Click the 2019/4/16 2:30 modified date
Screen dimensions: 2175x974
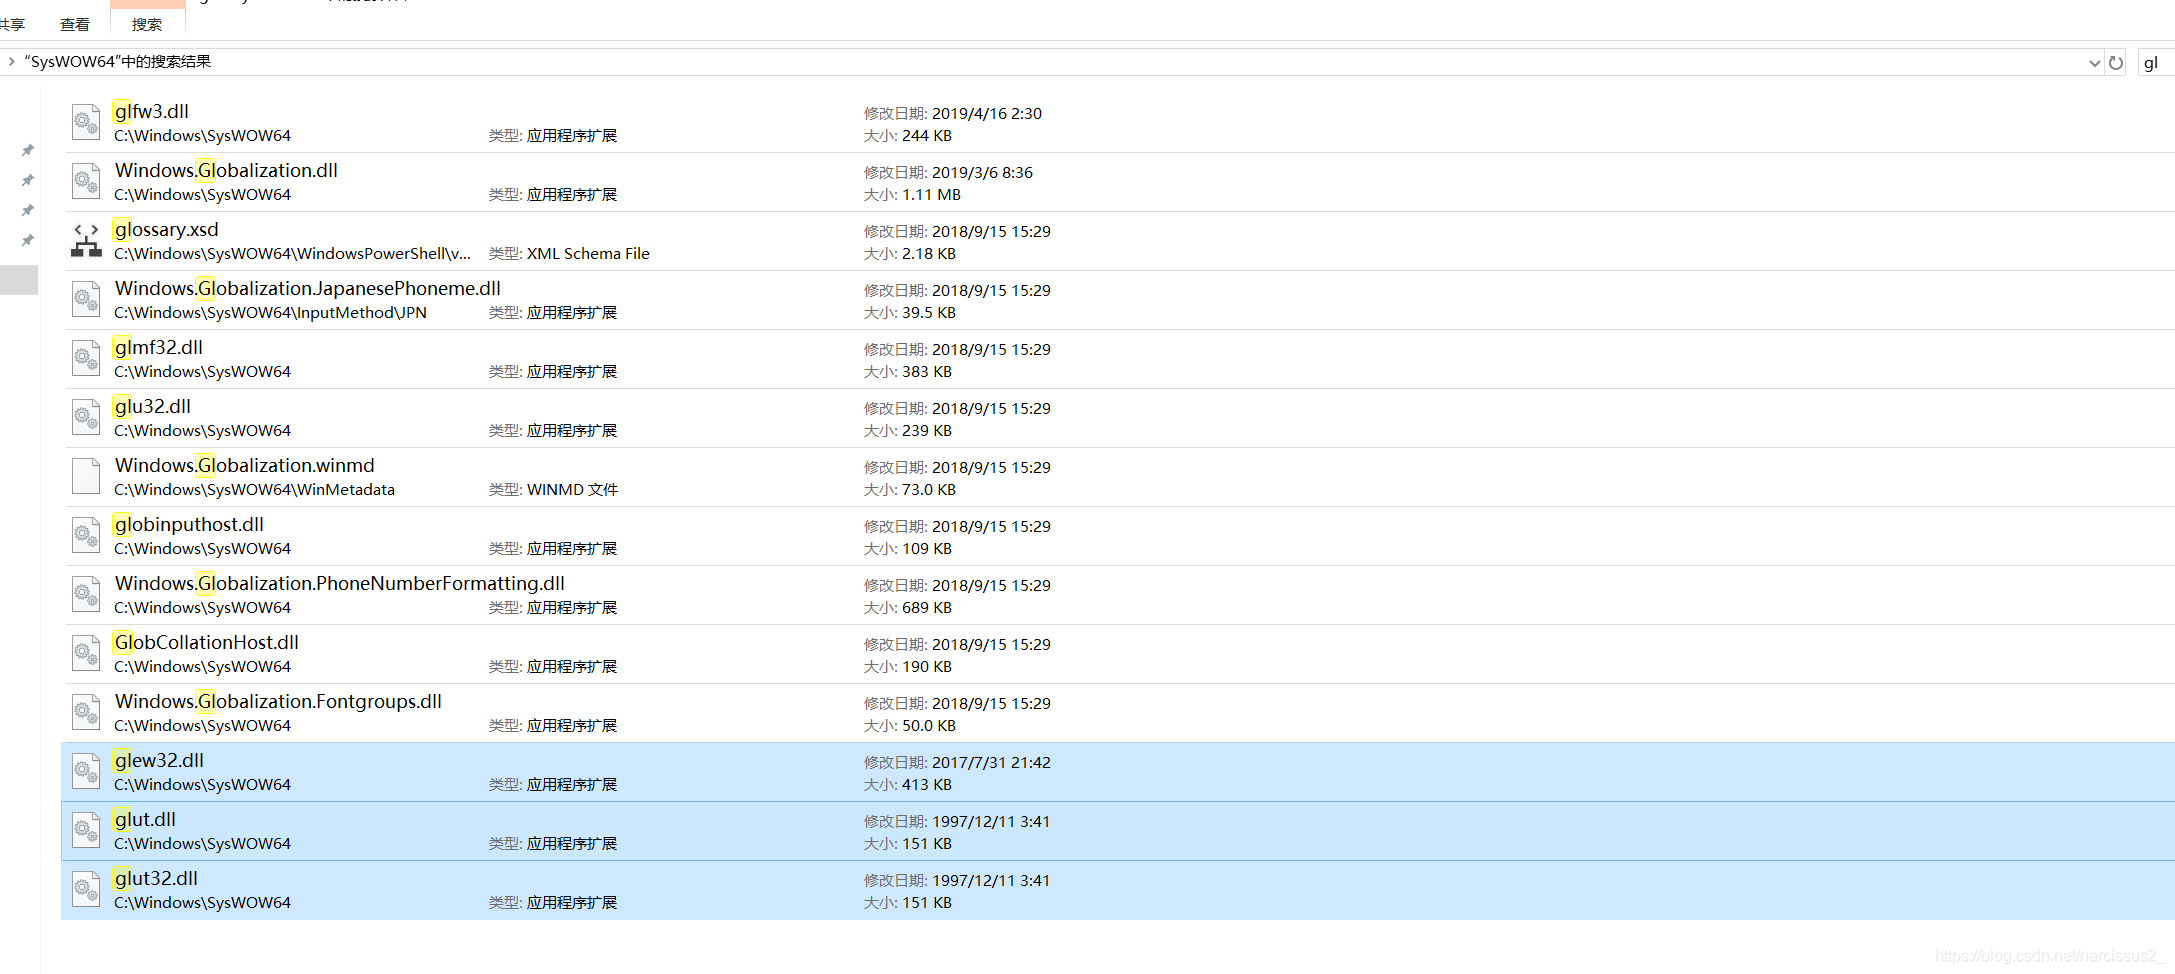point(987,114)
